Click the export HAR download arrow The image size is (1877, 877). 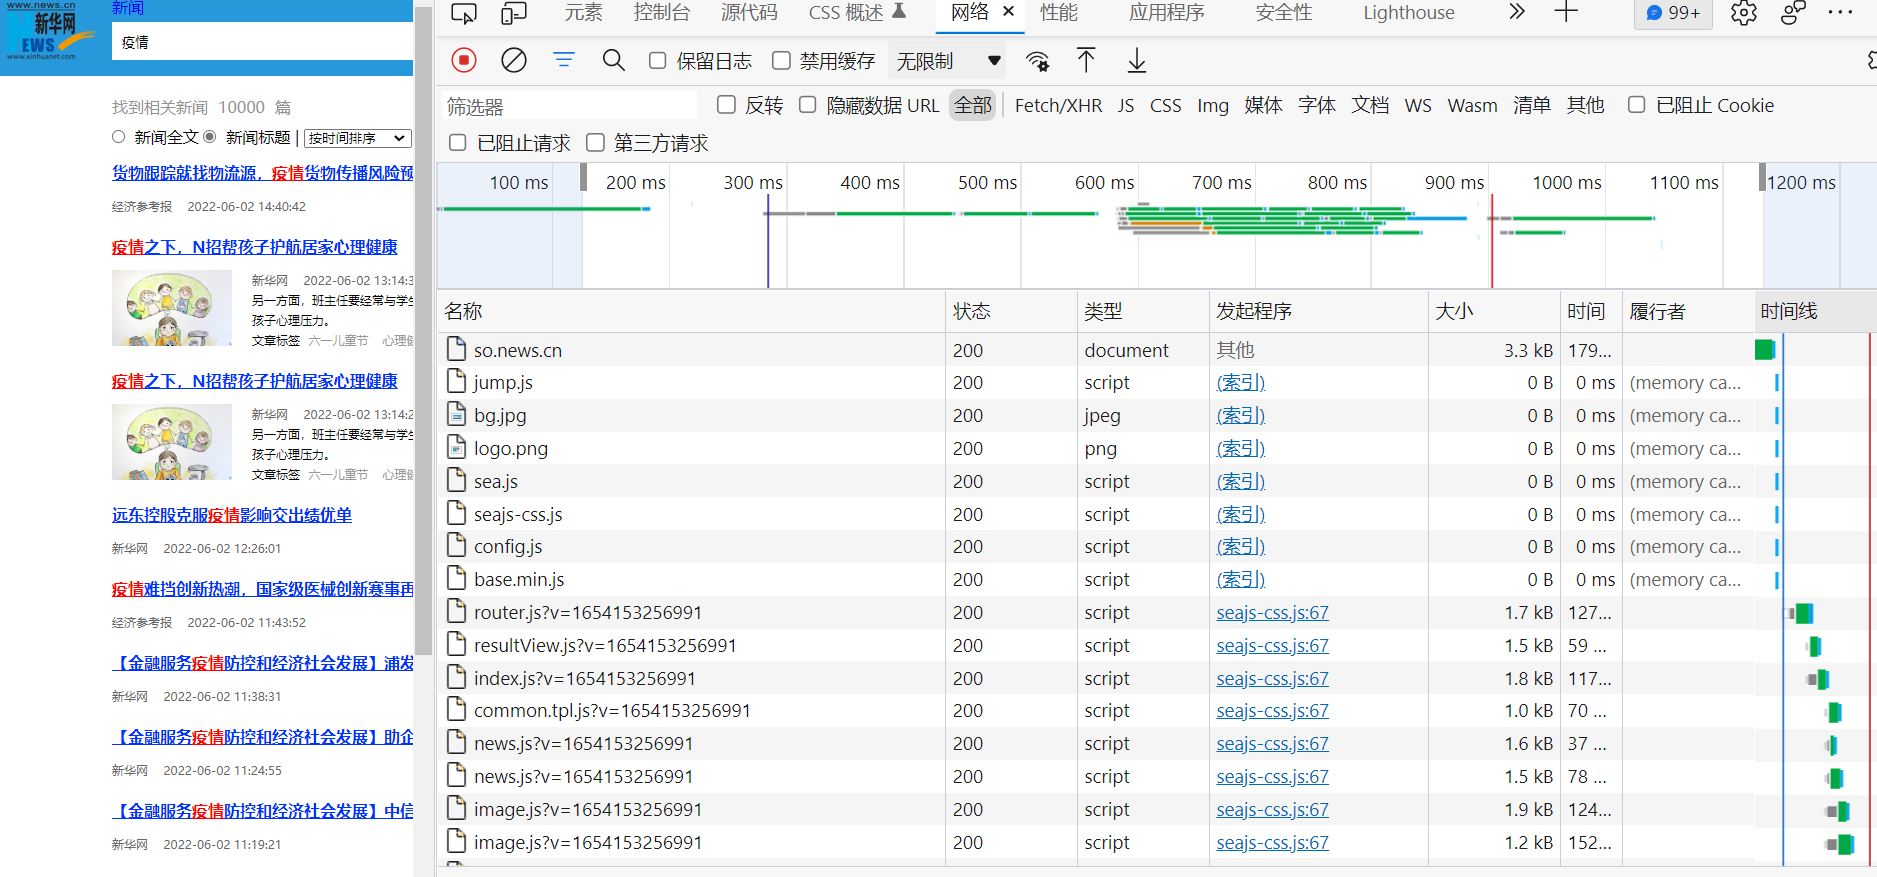tap(1137, 60)
